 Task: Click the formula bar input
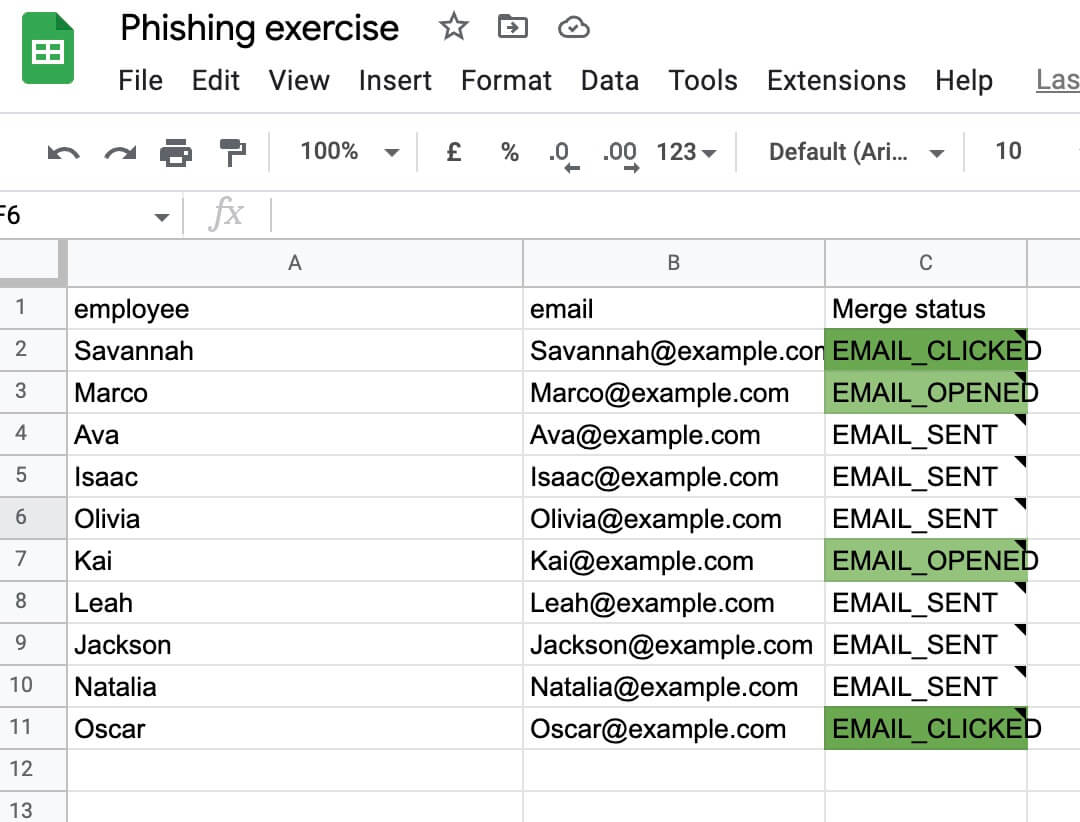(675, 215)
